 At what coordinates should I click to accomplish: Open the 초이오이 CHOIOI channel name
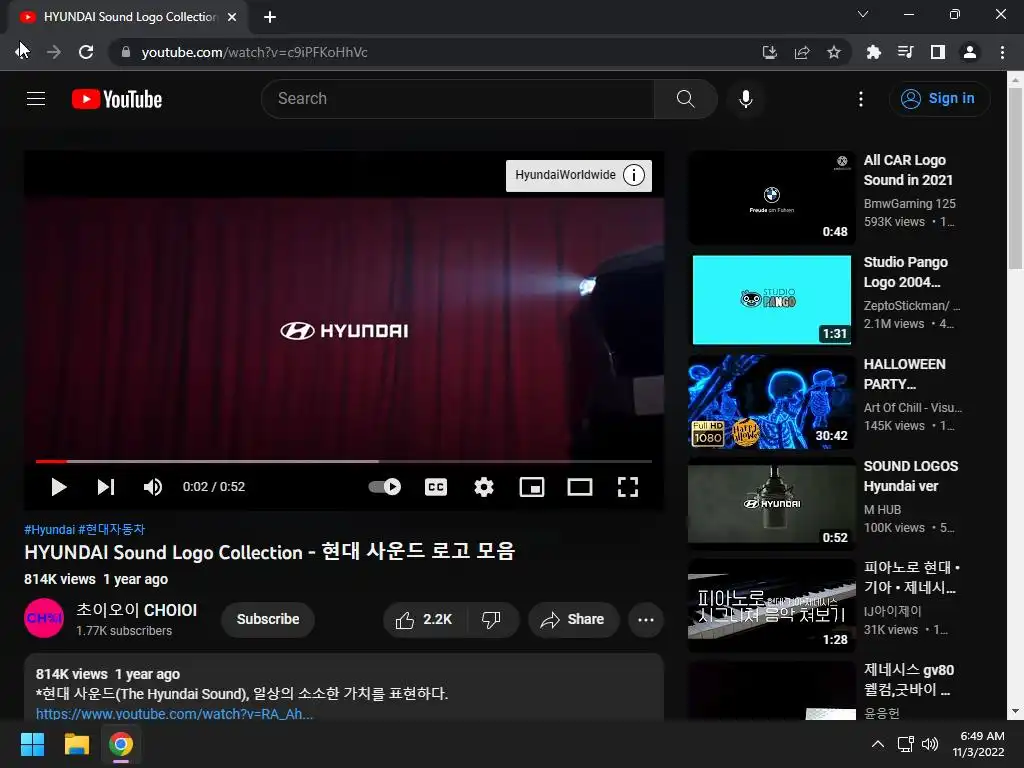pos(136,610)
